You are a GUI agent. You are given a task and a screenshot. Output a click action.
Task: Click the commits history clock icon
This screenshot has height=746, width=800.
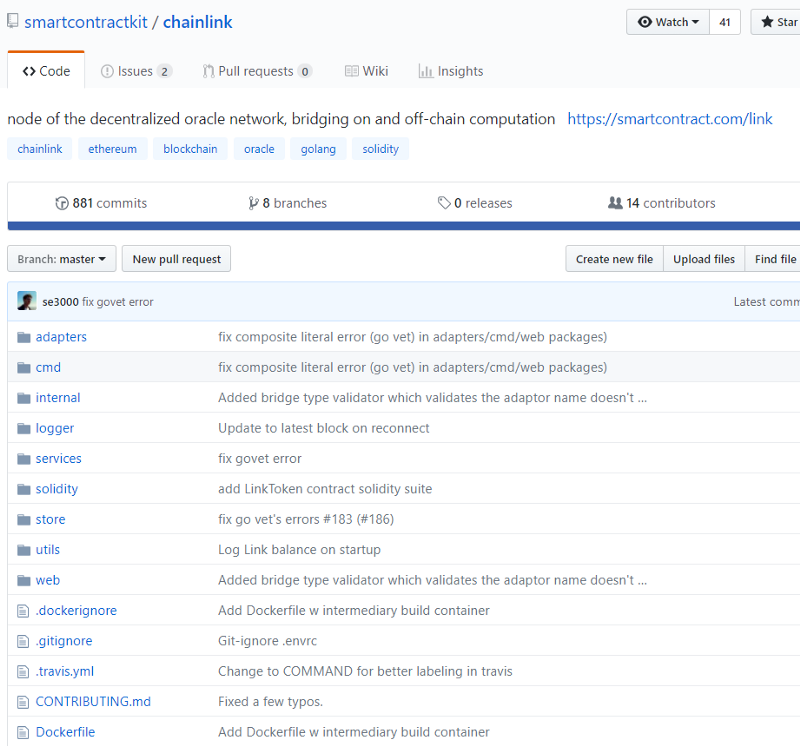(62, 203)
